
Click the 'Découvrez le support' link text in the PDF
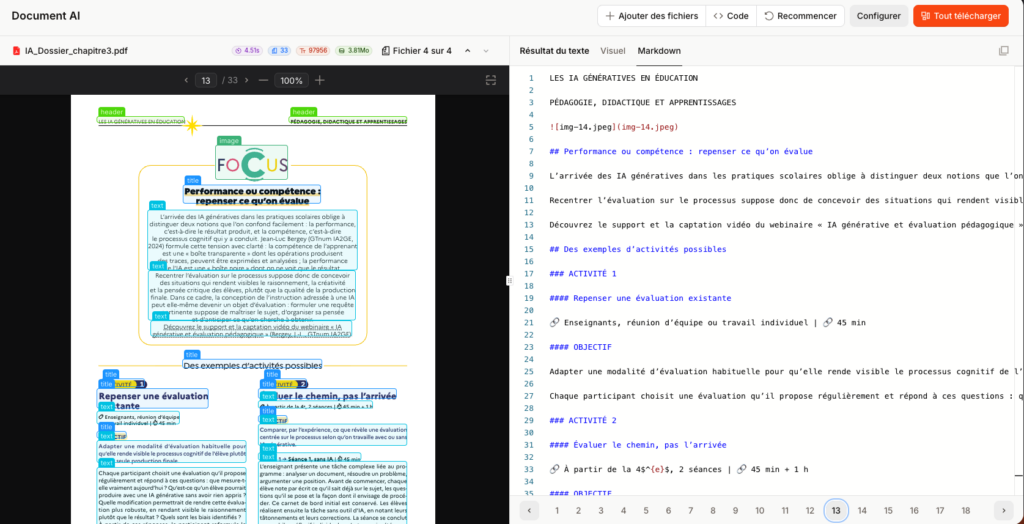pos(251,329)
